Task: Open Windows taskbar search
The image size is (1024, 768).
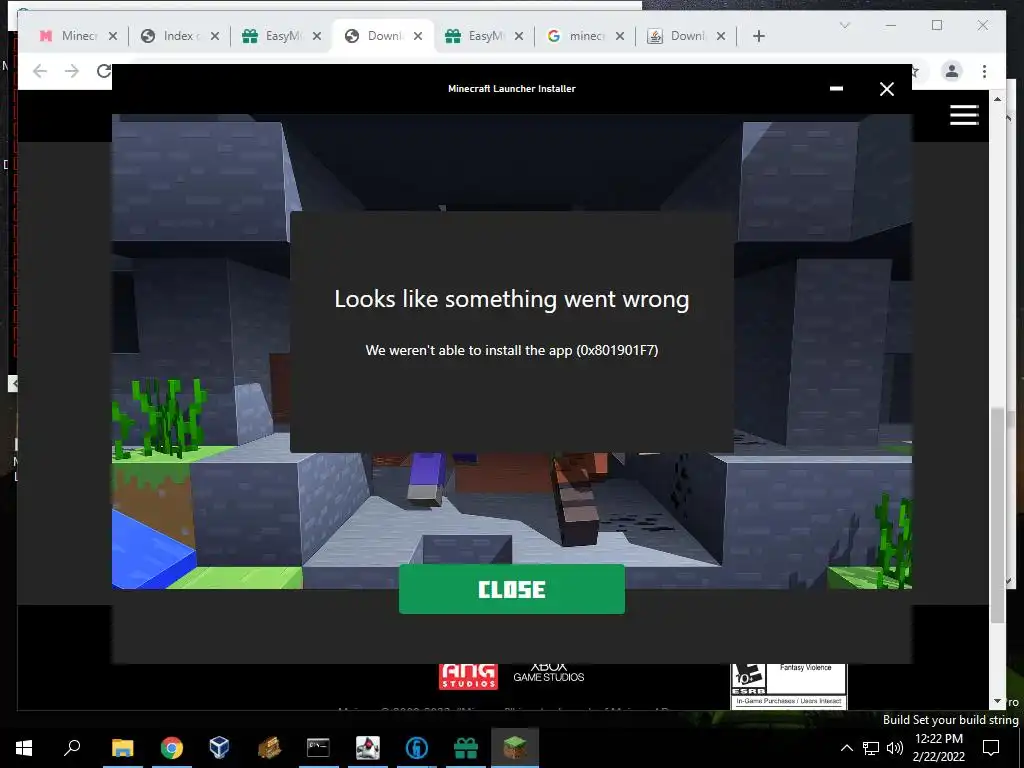Action: tap(72, 748)
